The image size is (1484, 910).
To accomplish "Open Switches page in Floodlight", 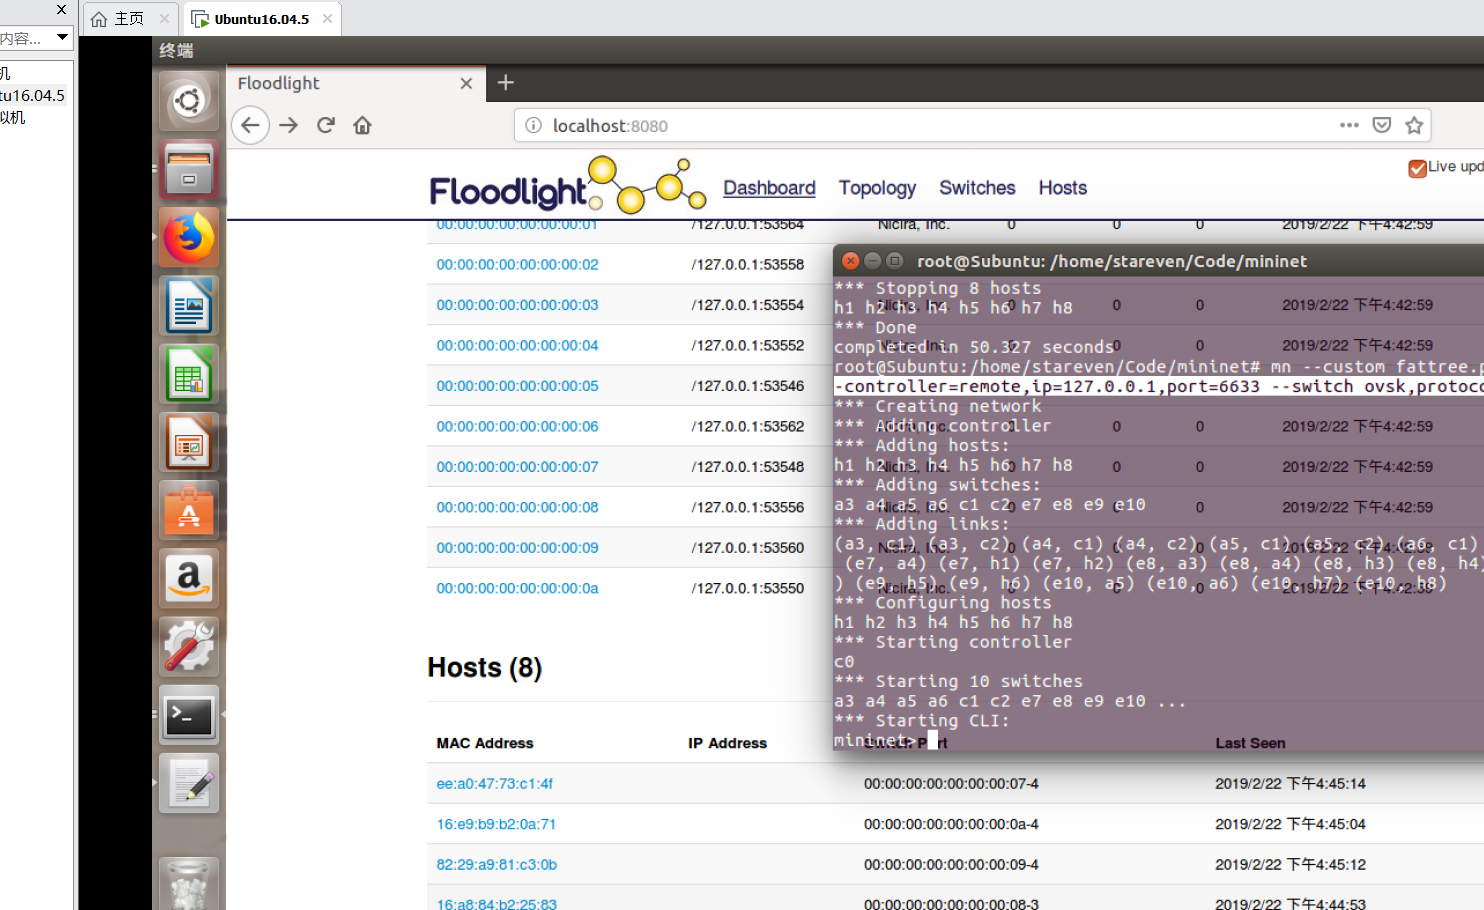I will 977,188.
